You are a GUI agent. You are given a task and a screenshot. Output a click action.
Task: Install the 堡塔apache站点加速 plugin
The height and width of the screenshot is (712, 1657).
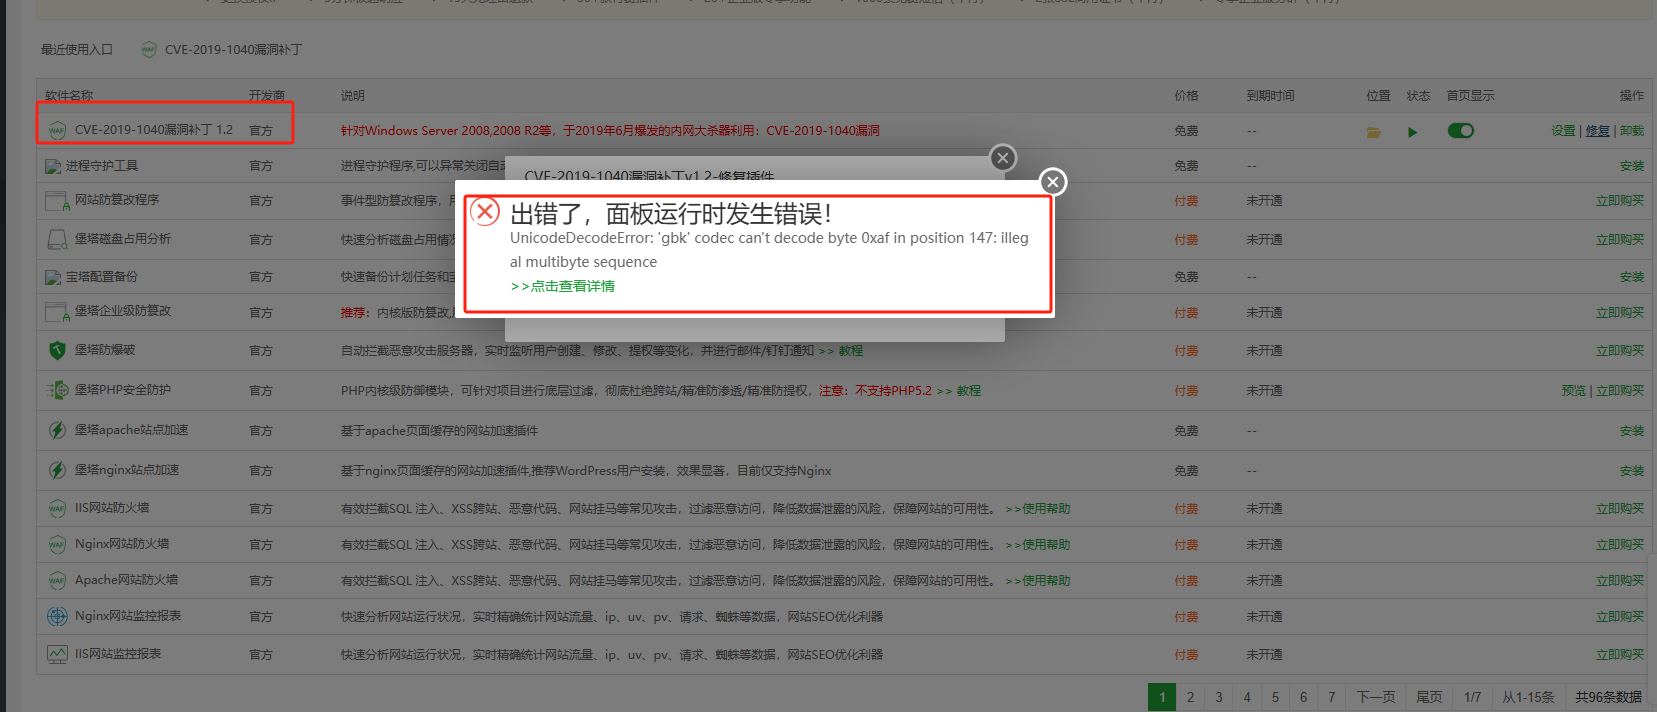[1632, 431]
